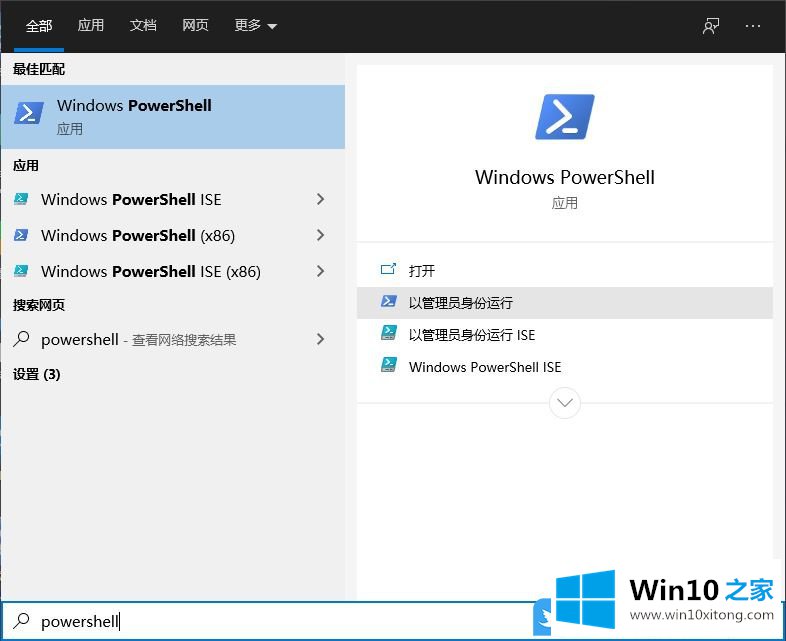The image size is (786, 641).
Task: Click the Windows PowerShell (x86) app icon
Action: pyautogui.click(x=21, y=235)
